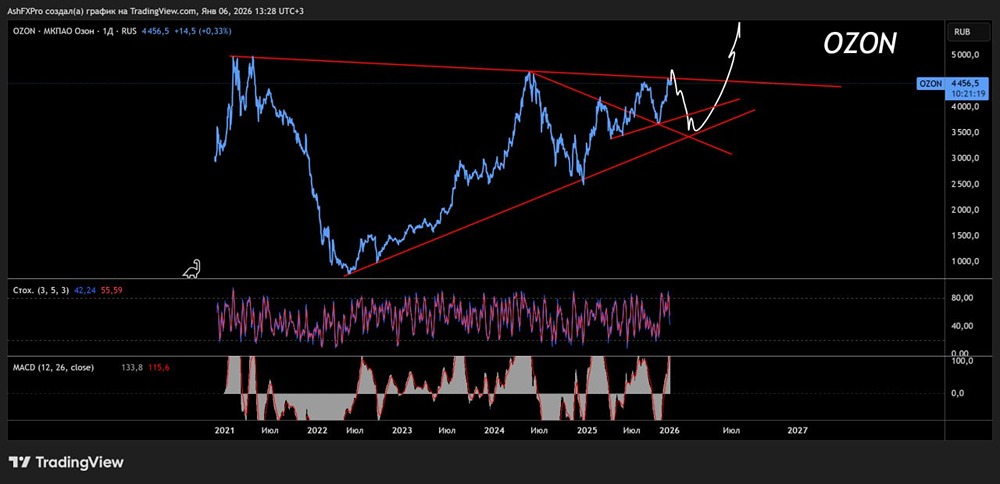Click the 2022 label on time axis
The image size is (1000, 484).
coord(317,430)
